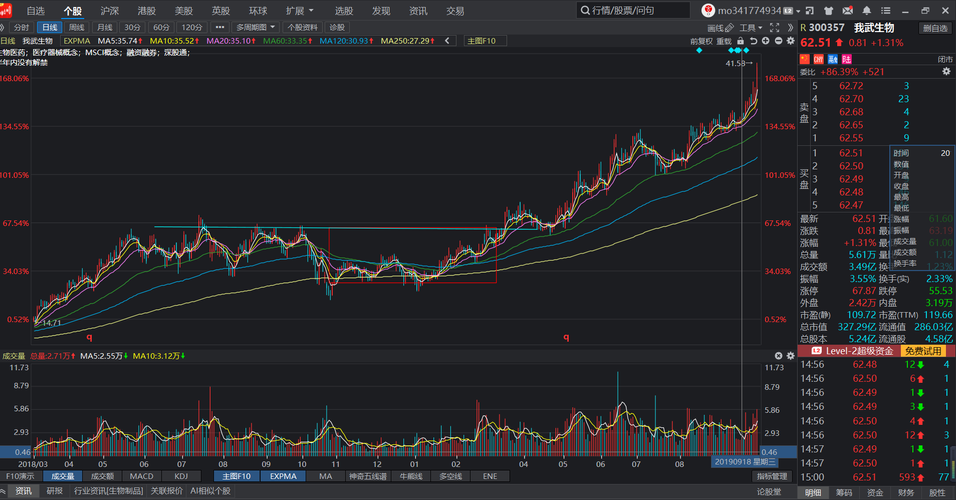Click the chart zoom-out minus icon
This screenshot has height=500, width=956.
779,41
